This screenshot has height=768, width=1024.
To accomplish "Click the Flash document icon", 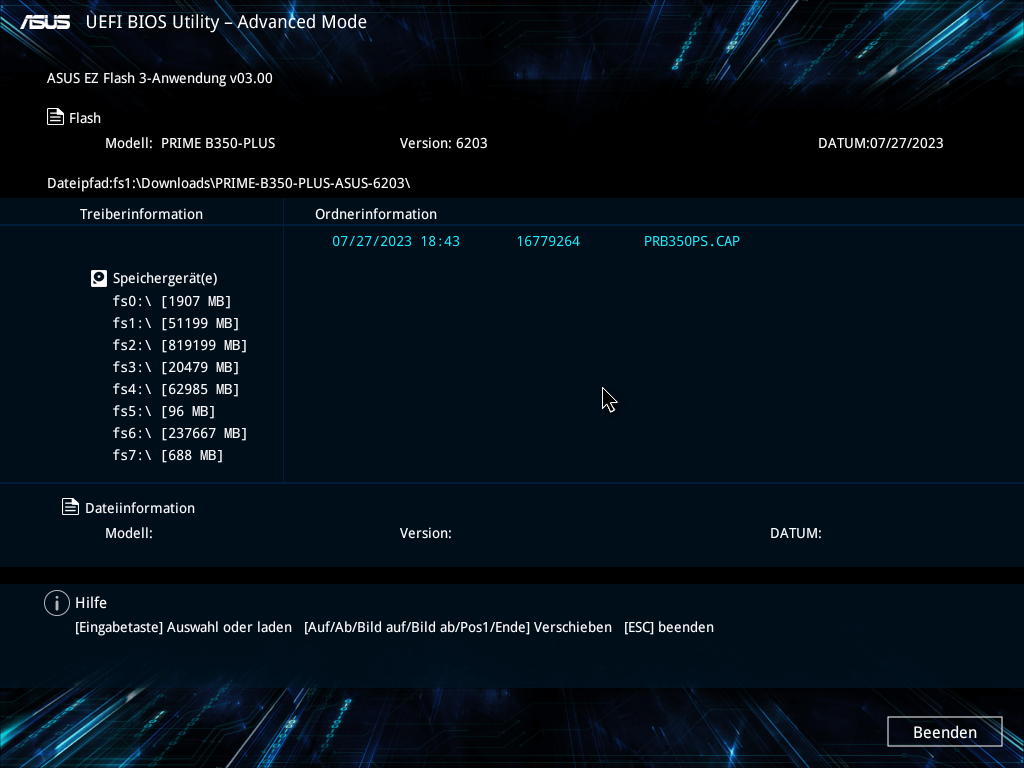I will tap(55, 117).
